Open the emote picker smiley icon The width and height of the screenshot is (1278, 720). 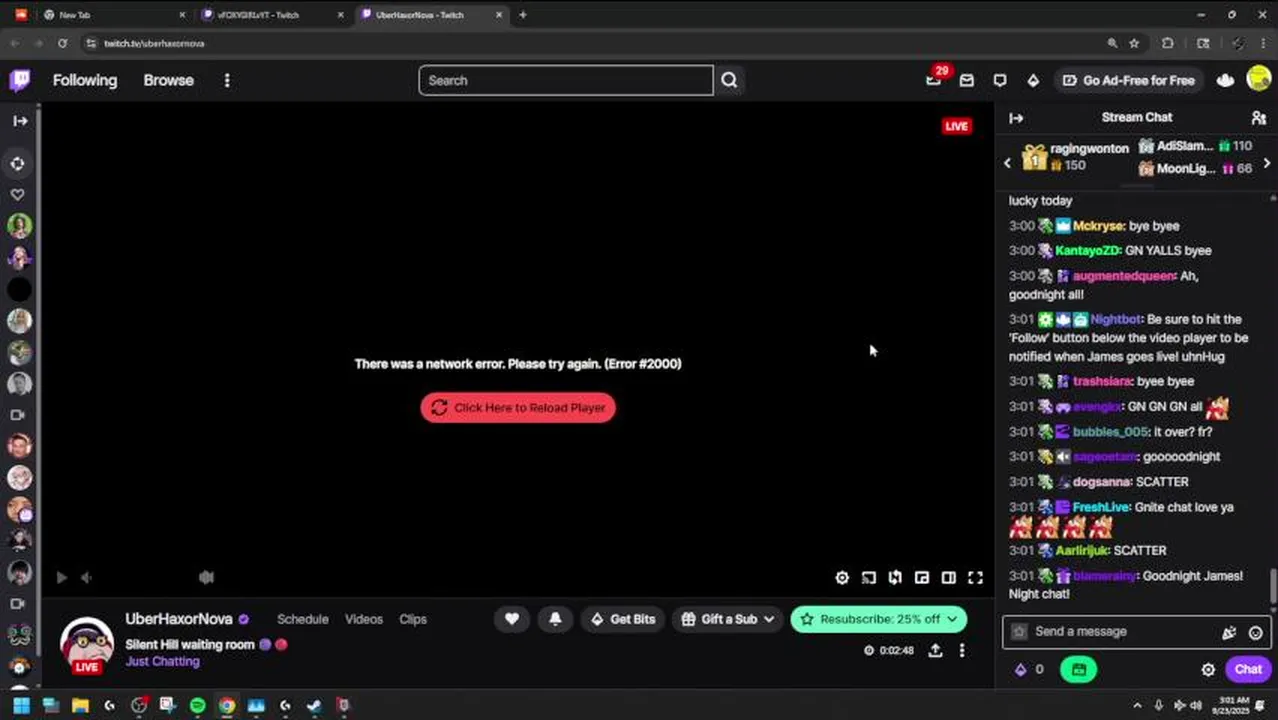pyautogui.click(x=1255, y=632)
